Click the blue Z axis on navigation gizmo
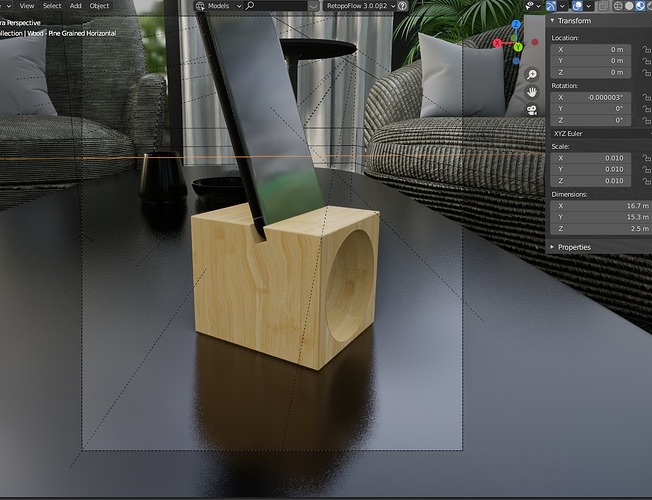652x500 pixels. 516,24
